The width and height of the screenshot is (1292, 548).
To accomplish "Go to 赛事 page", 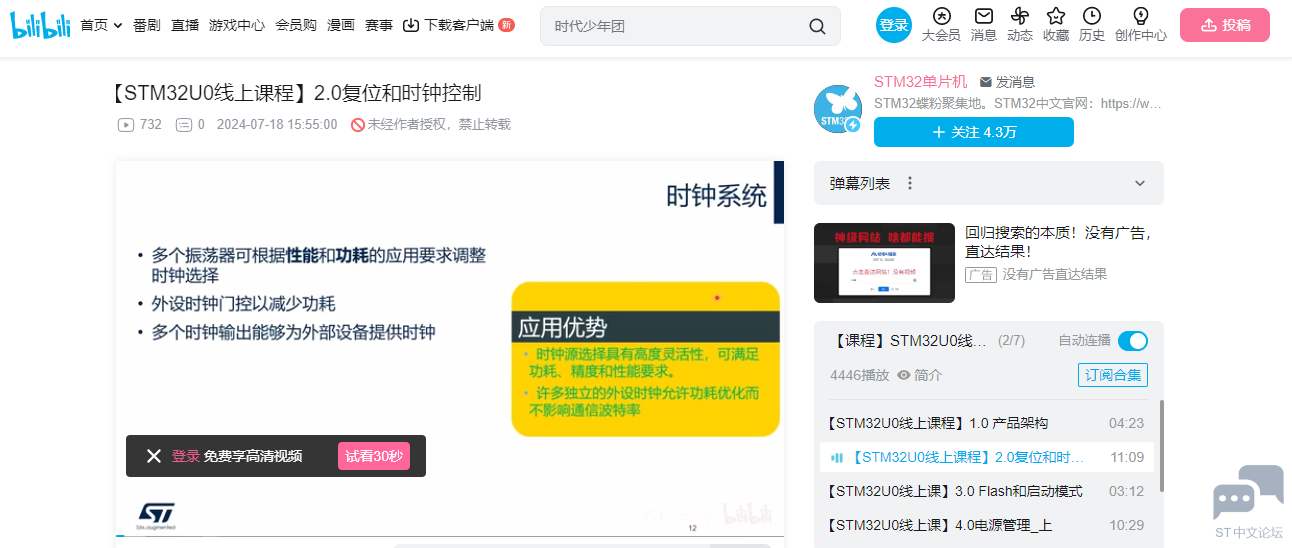I will coord(379,25).
